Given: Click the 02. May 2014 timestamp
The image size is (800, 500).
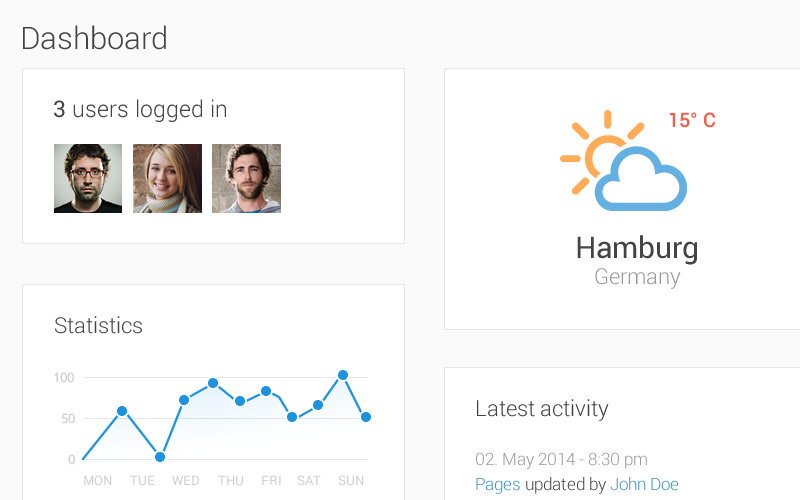Looking at the screenshot, I should tap(561, 459).
